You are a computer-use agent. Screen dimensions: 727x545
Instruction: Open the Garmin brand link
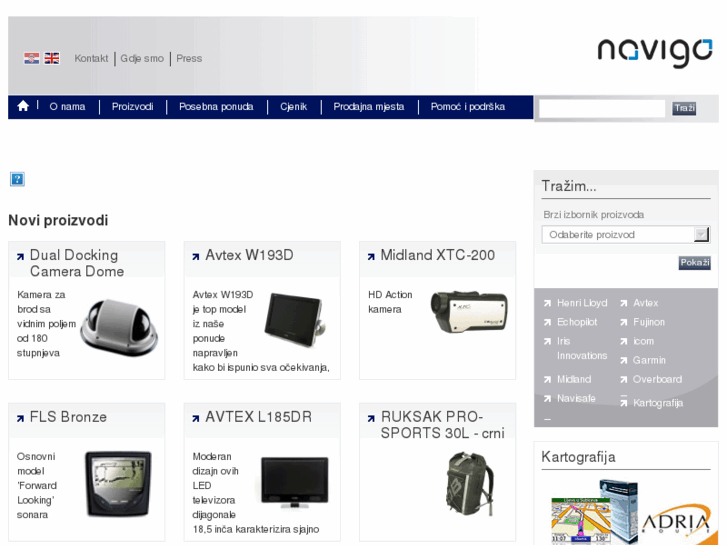[649, 360]
